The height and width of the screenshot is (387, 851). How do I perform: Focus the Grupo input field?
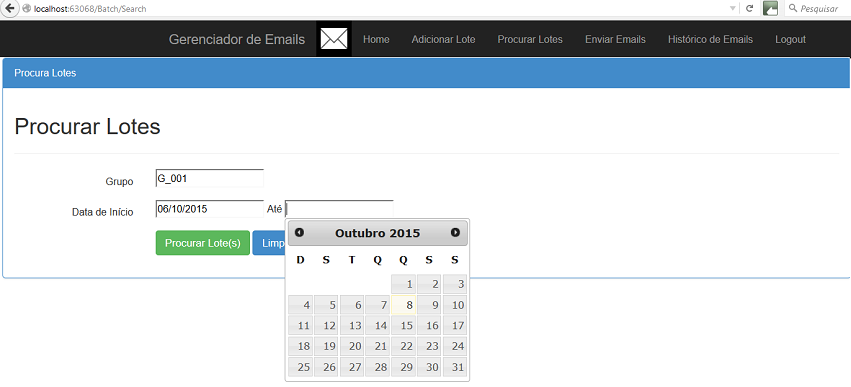click(x=209, y=178)
